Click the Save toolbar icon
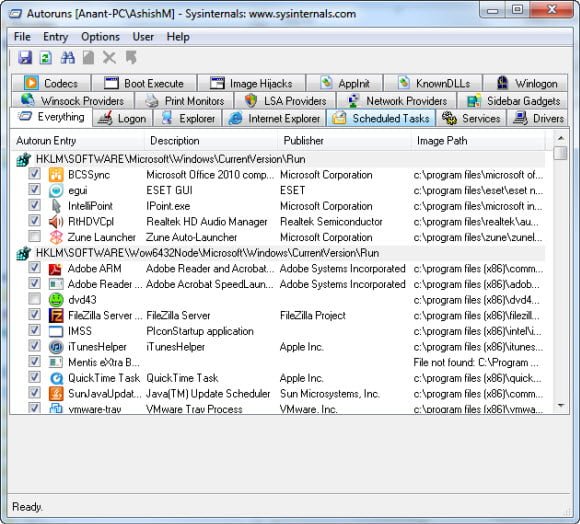Image resolution: width=580 pixels, height=524 pixels. (25, 58)
